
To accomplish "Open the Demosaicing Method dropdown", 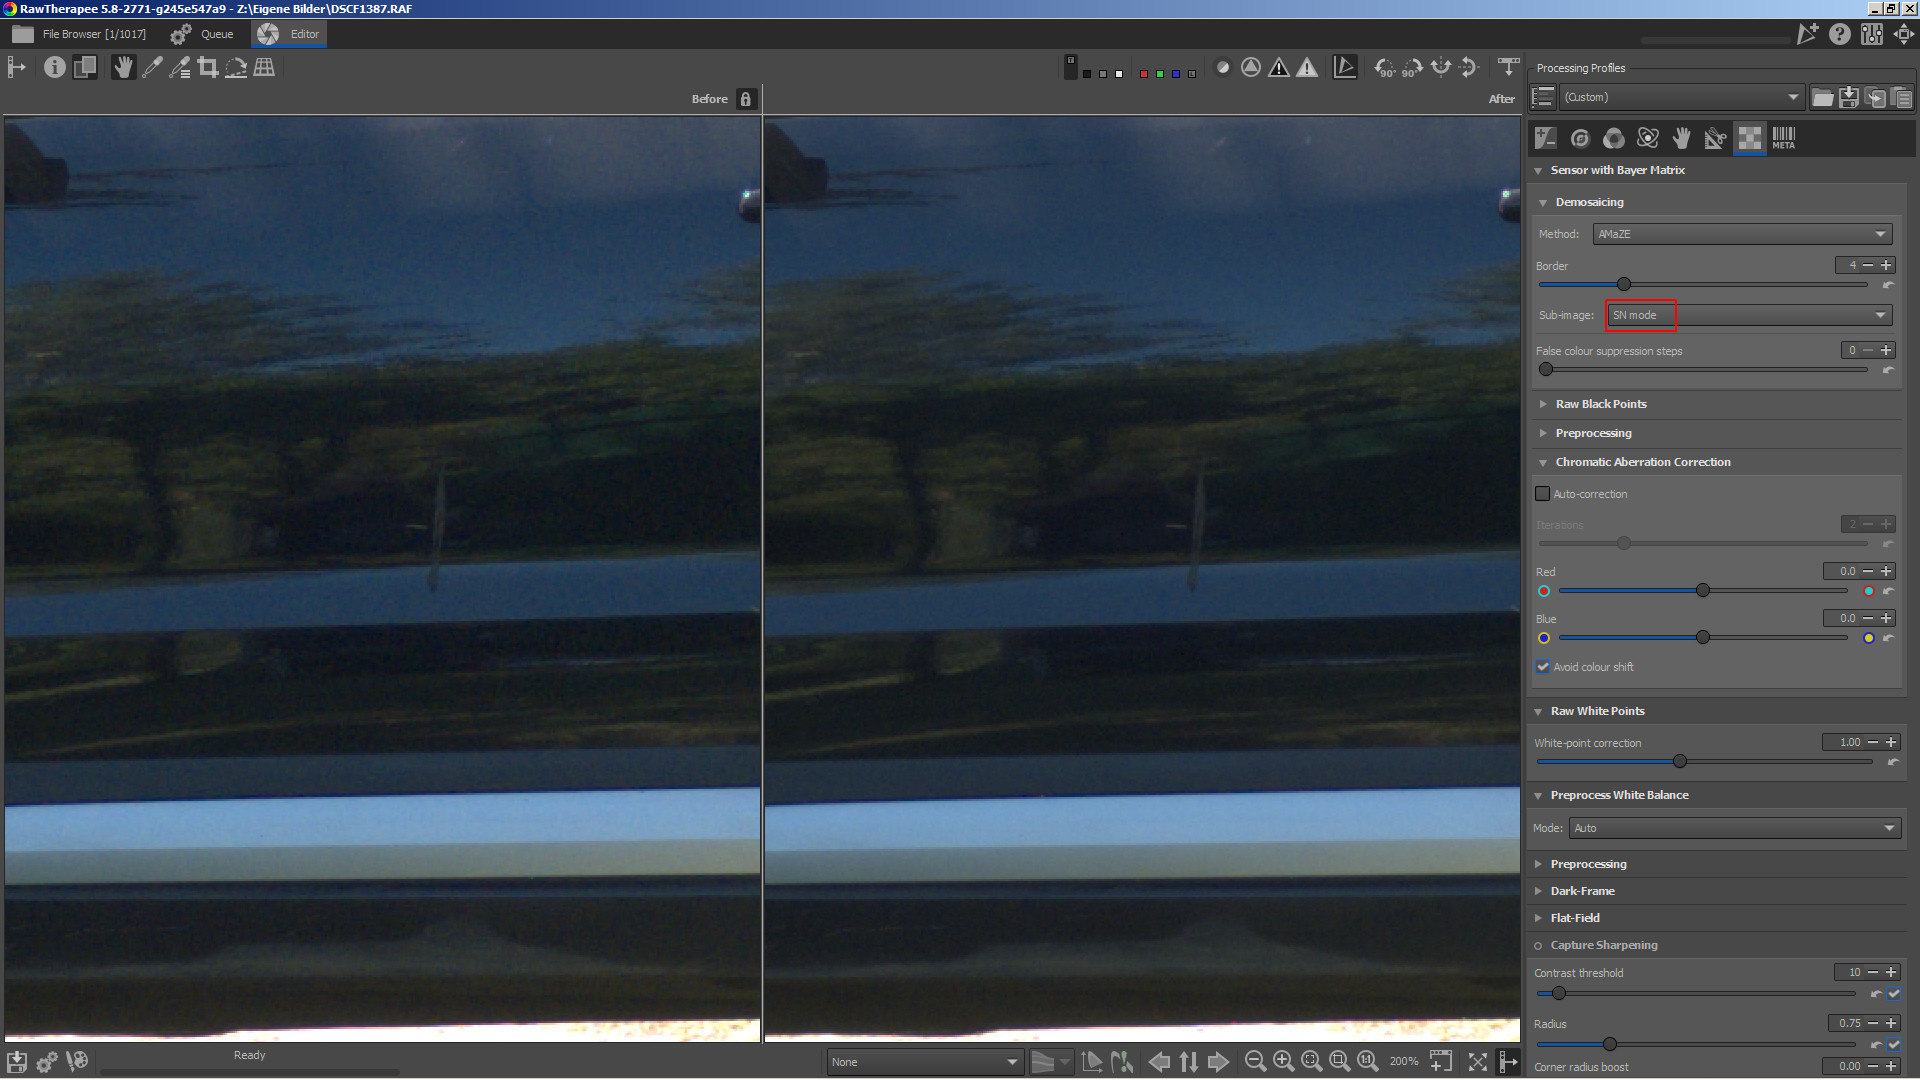I will 1742,234.
